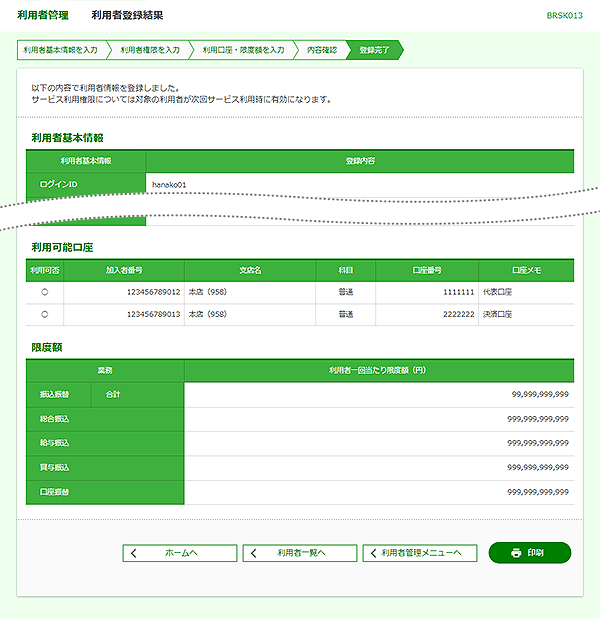Click the 口座メモ column header

[526, 270]
